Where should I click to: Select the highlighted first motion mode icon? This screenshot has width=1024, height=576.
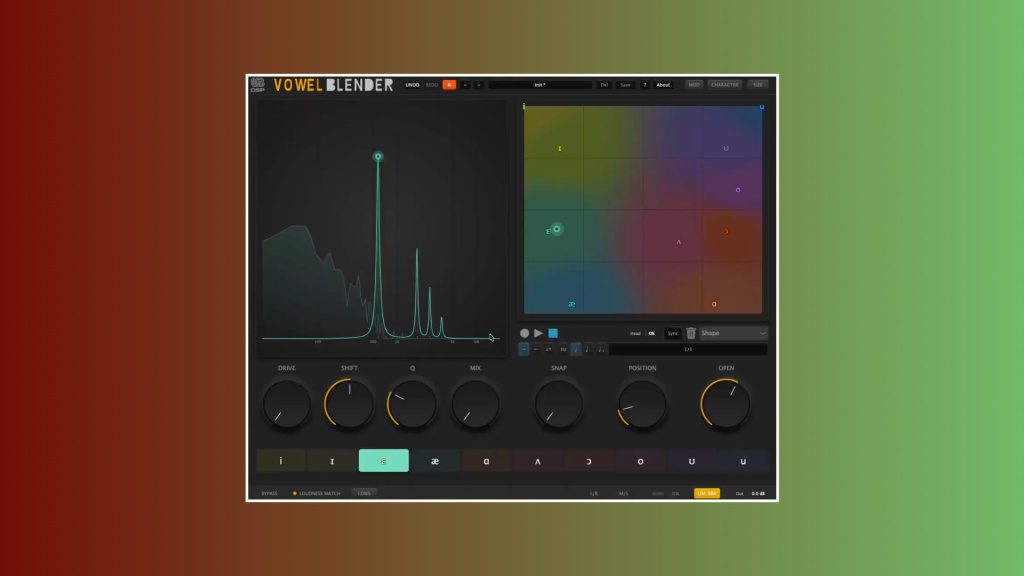coord(524,349)
